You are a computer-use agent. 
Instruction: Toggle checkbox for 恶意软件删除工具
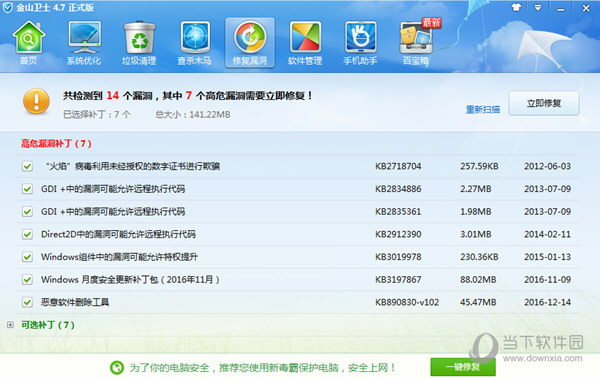(27, 302)
